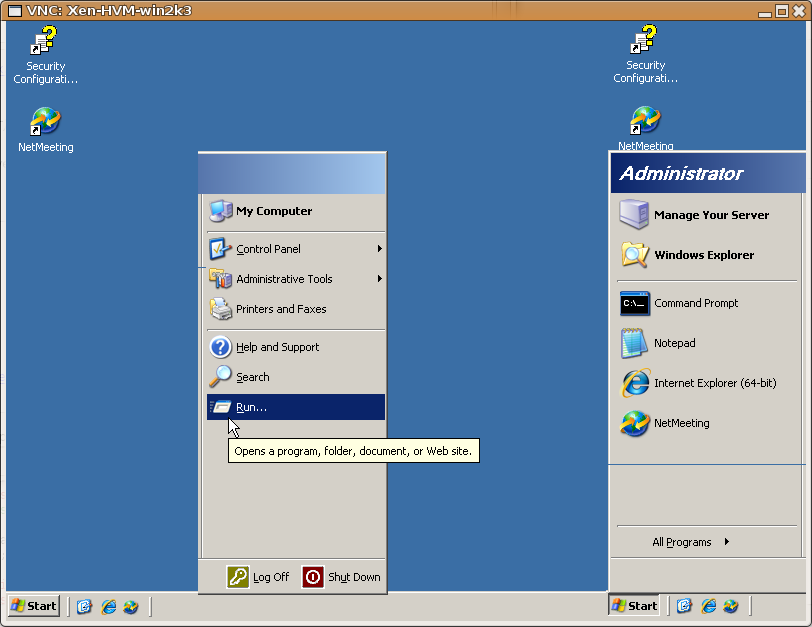This screenshot has width=812, height=627.
Task: Open Help and Support
Action: coord(277,347)
